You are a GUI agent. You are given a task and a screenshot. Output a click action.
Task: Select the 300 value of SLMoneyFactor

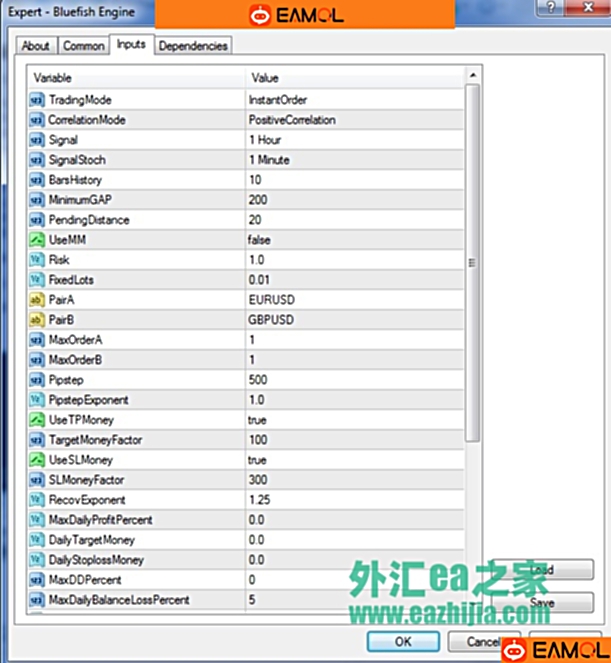tap(258, 480)
